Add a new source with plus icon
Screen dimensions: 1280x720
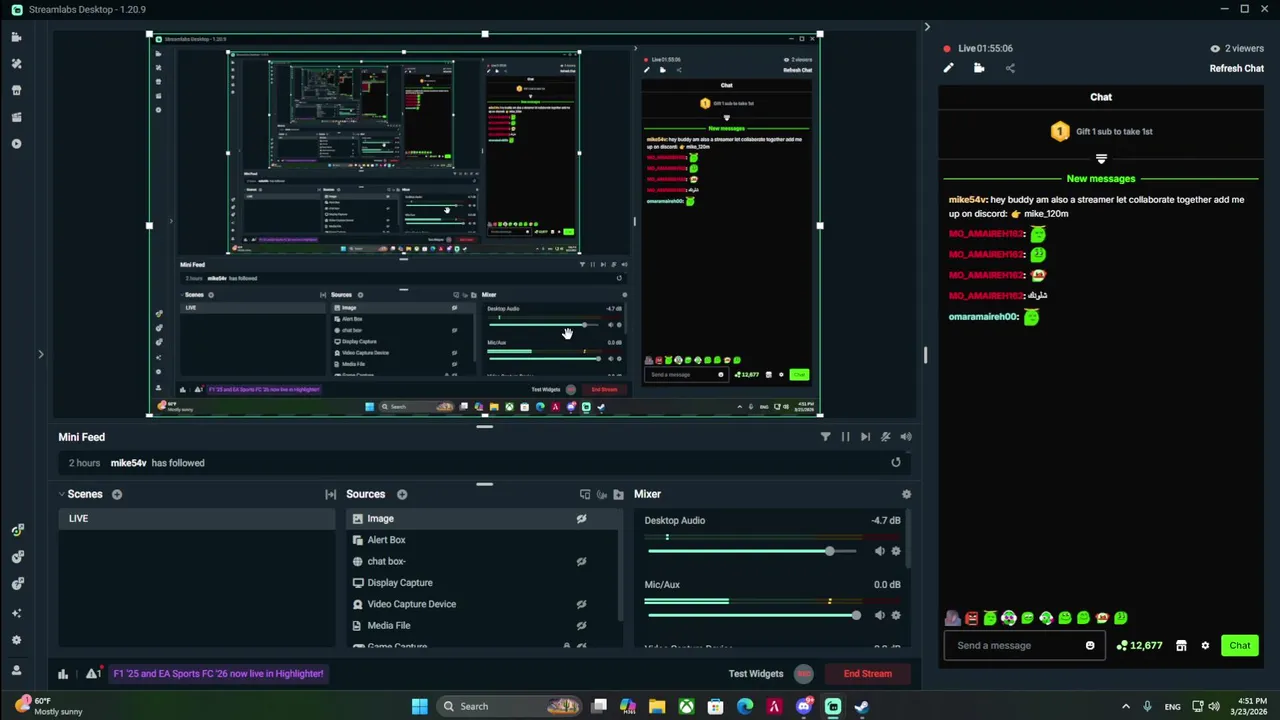402,494
